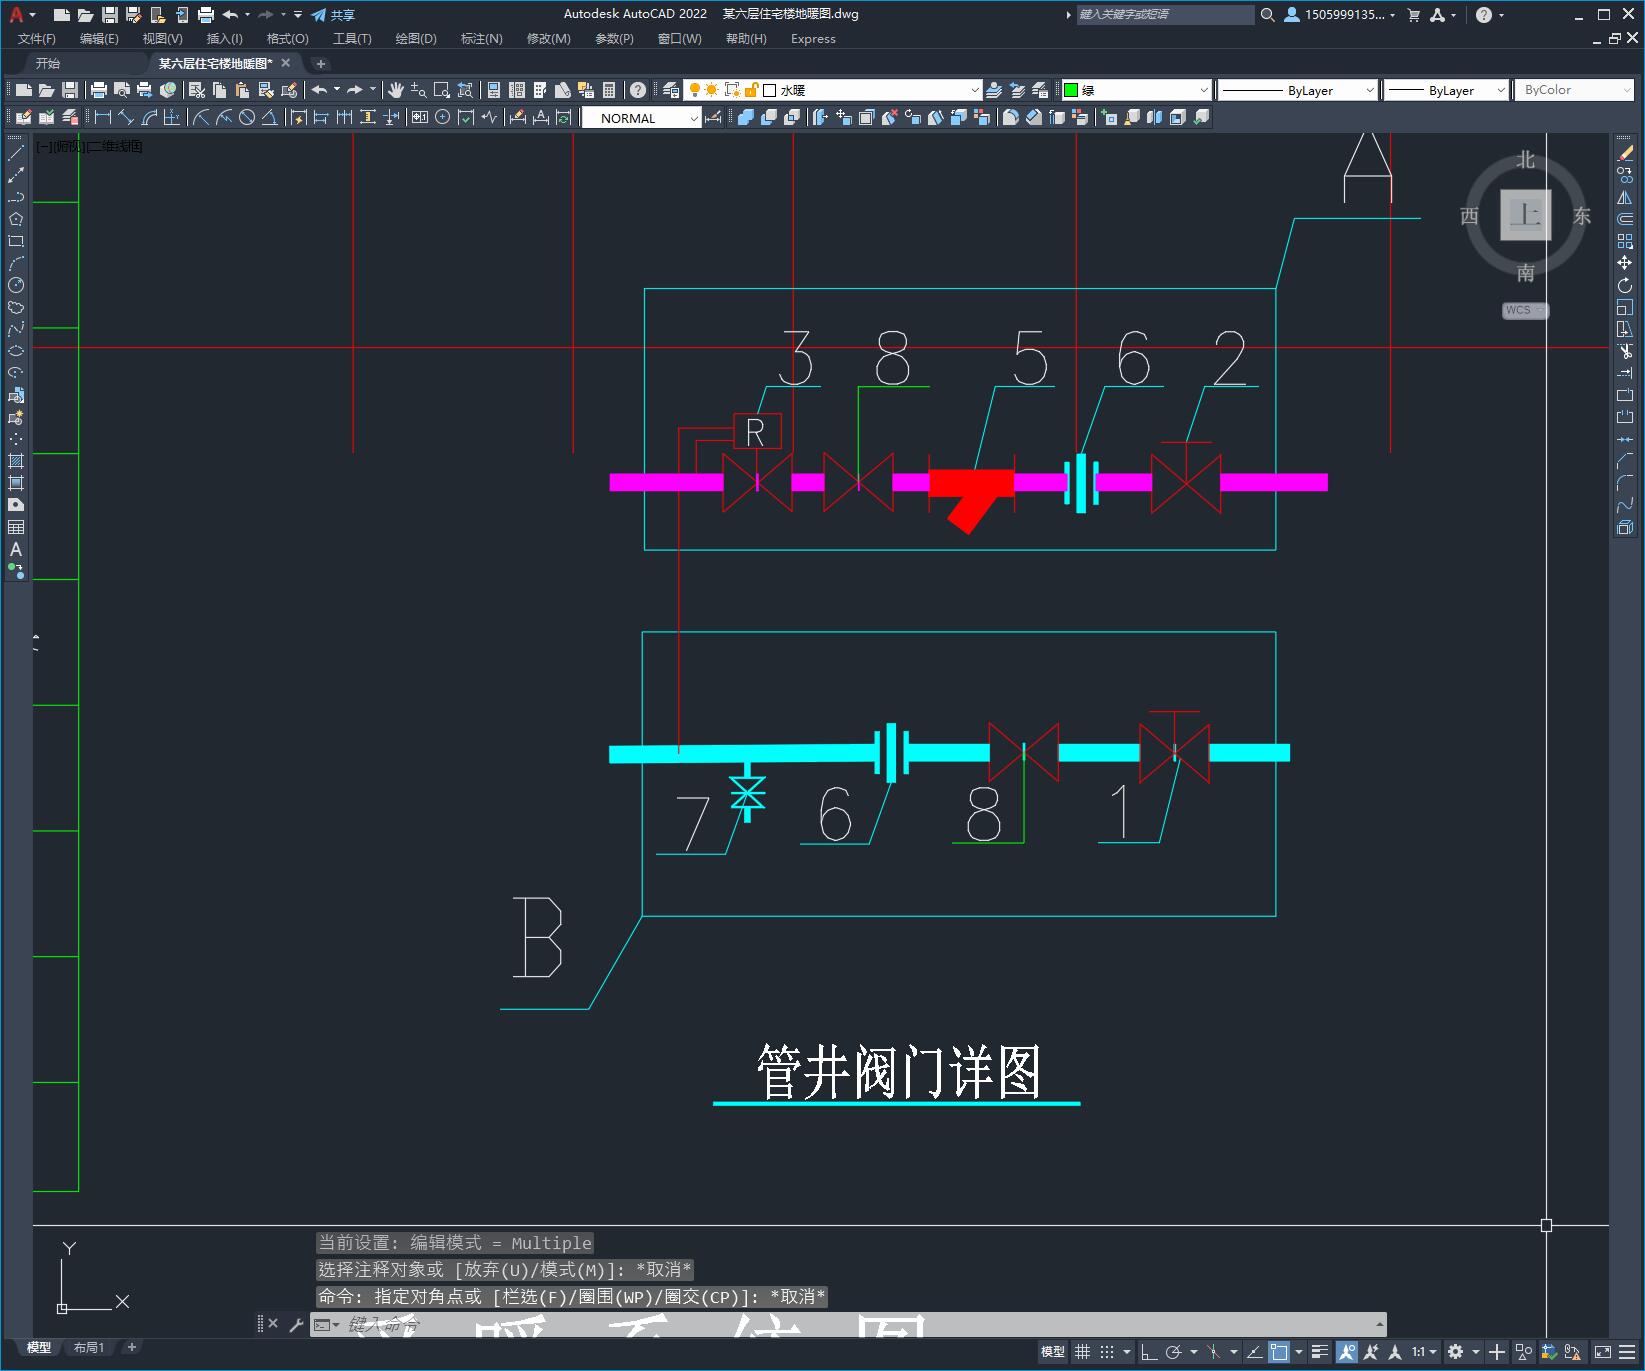
Task: Click the Undo arrow in quick access toolbar
Action: tap(230, 15)
